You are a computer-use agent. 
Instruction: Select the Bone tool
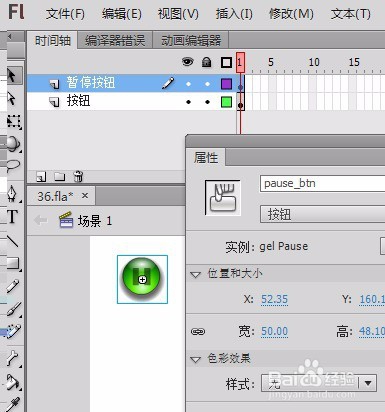point(13,359)
